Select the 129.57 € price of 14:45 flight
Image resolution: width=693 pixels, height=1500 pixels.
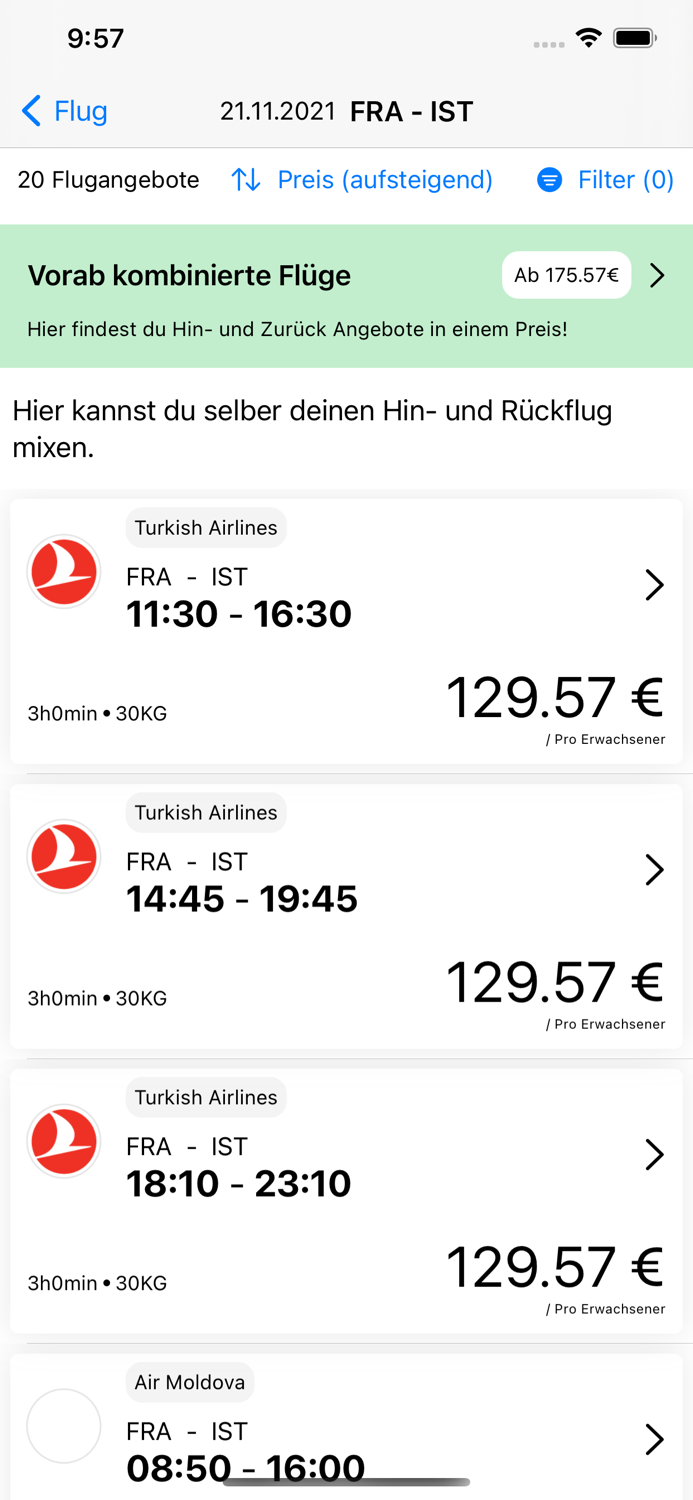tap(554, 982)
